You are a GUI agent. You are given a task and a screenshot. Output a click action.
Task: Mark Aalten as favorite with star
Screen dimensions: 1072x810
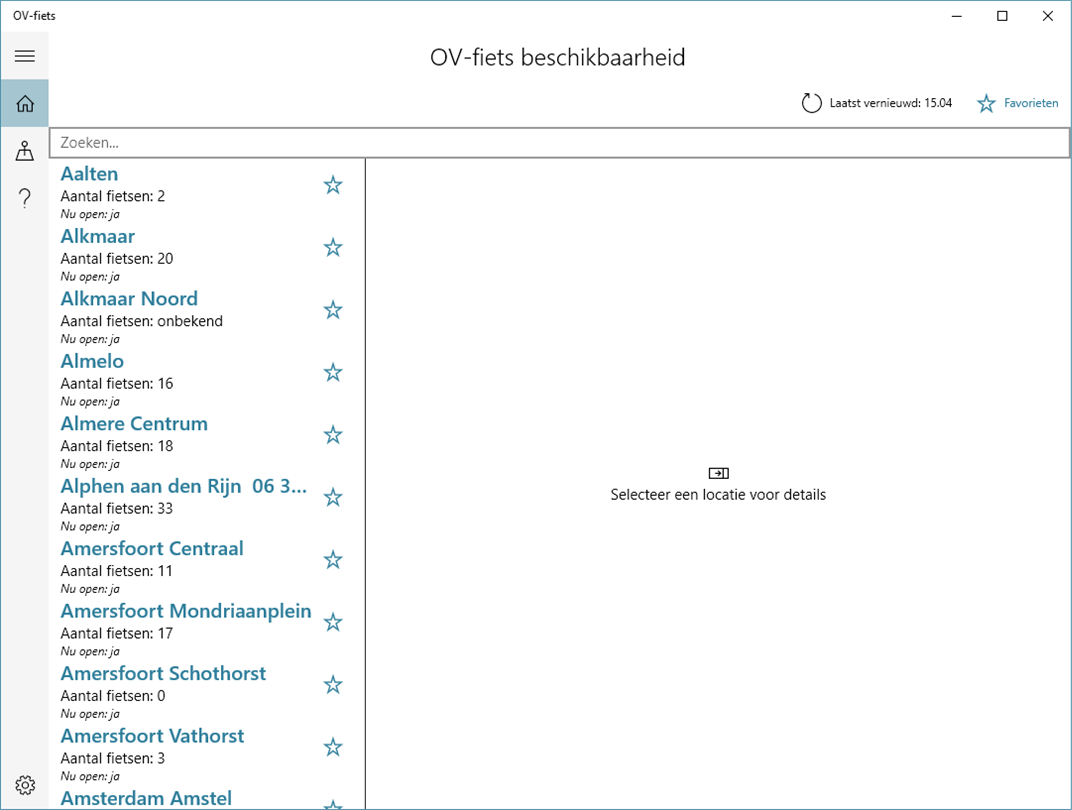(333, 185)
